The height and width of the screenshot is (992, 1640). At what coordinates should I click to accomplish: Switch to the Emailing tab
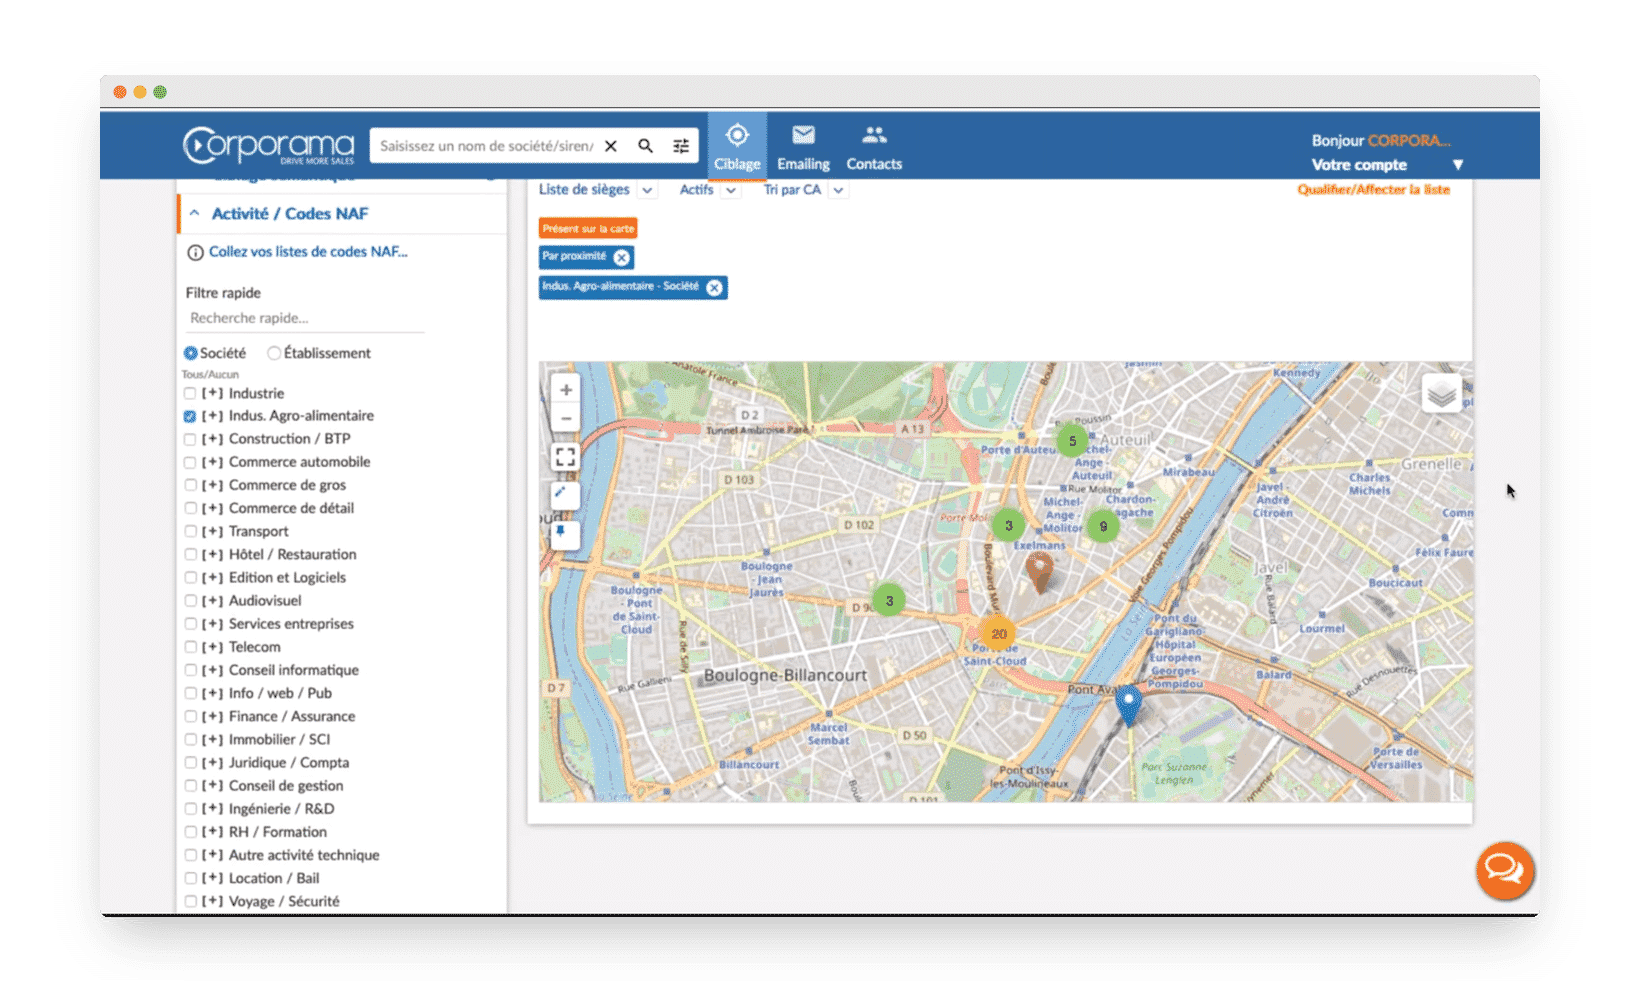pos(803,146)
